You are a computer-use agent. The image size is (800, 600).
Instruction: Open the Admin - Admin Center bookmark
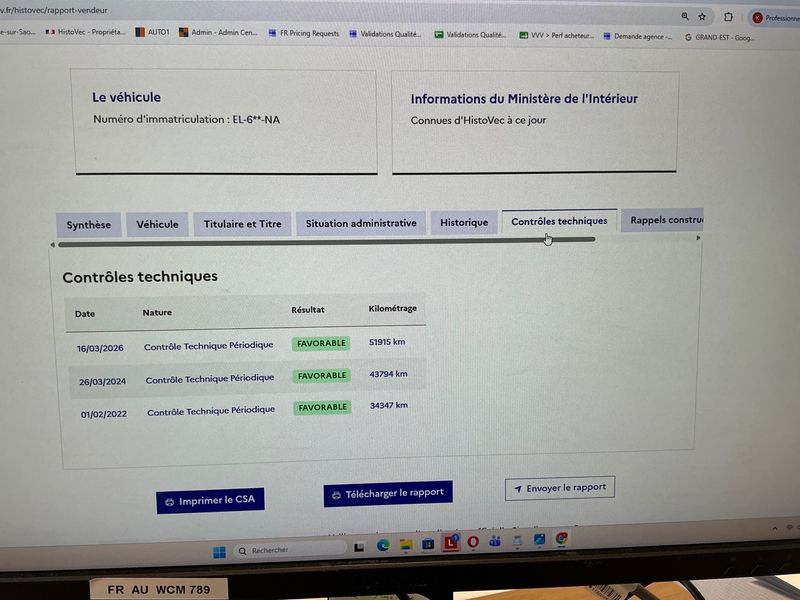(218, 33)
